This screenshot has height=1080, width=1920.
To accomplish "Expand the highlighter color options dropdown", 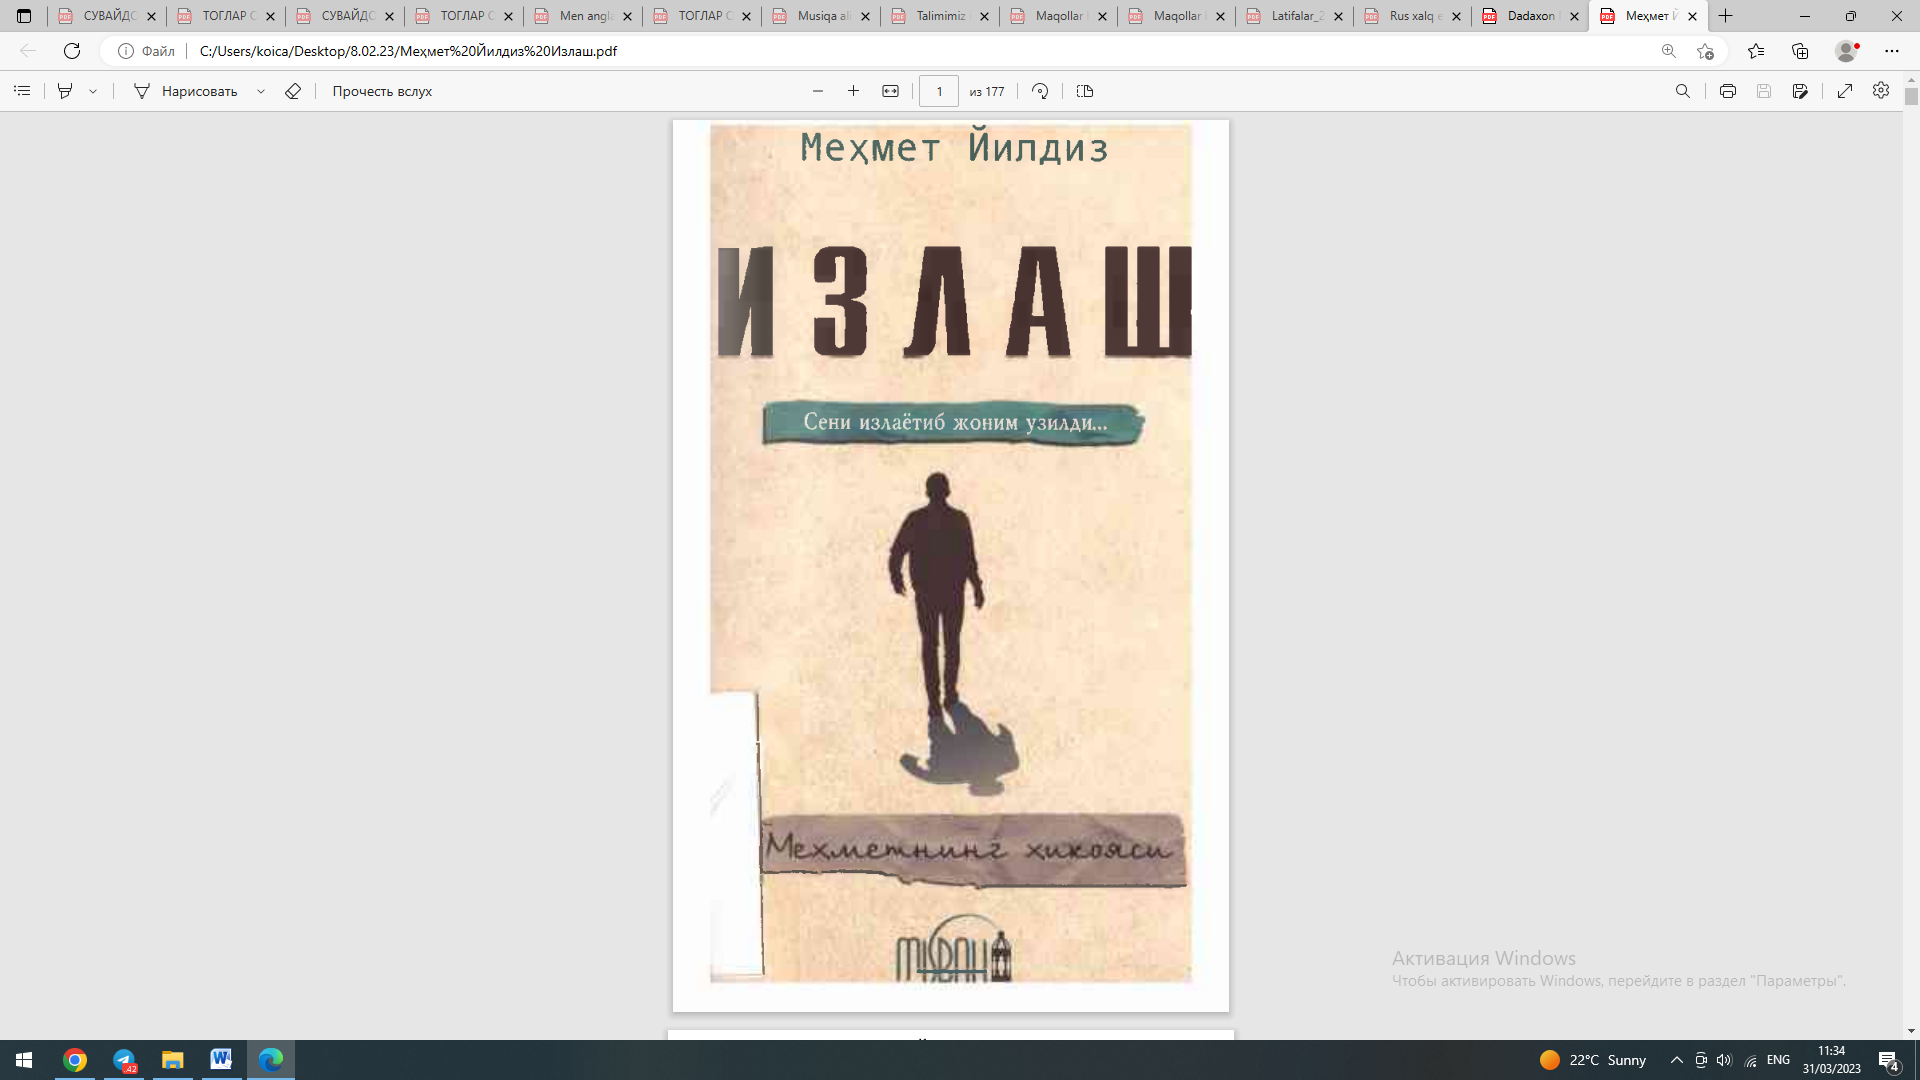I will 93,91.
